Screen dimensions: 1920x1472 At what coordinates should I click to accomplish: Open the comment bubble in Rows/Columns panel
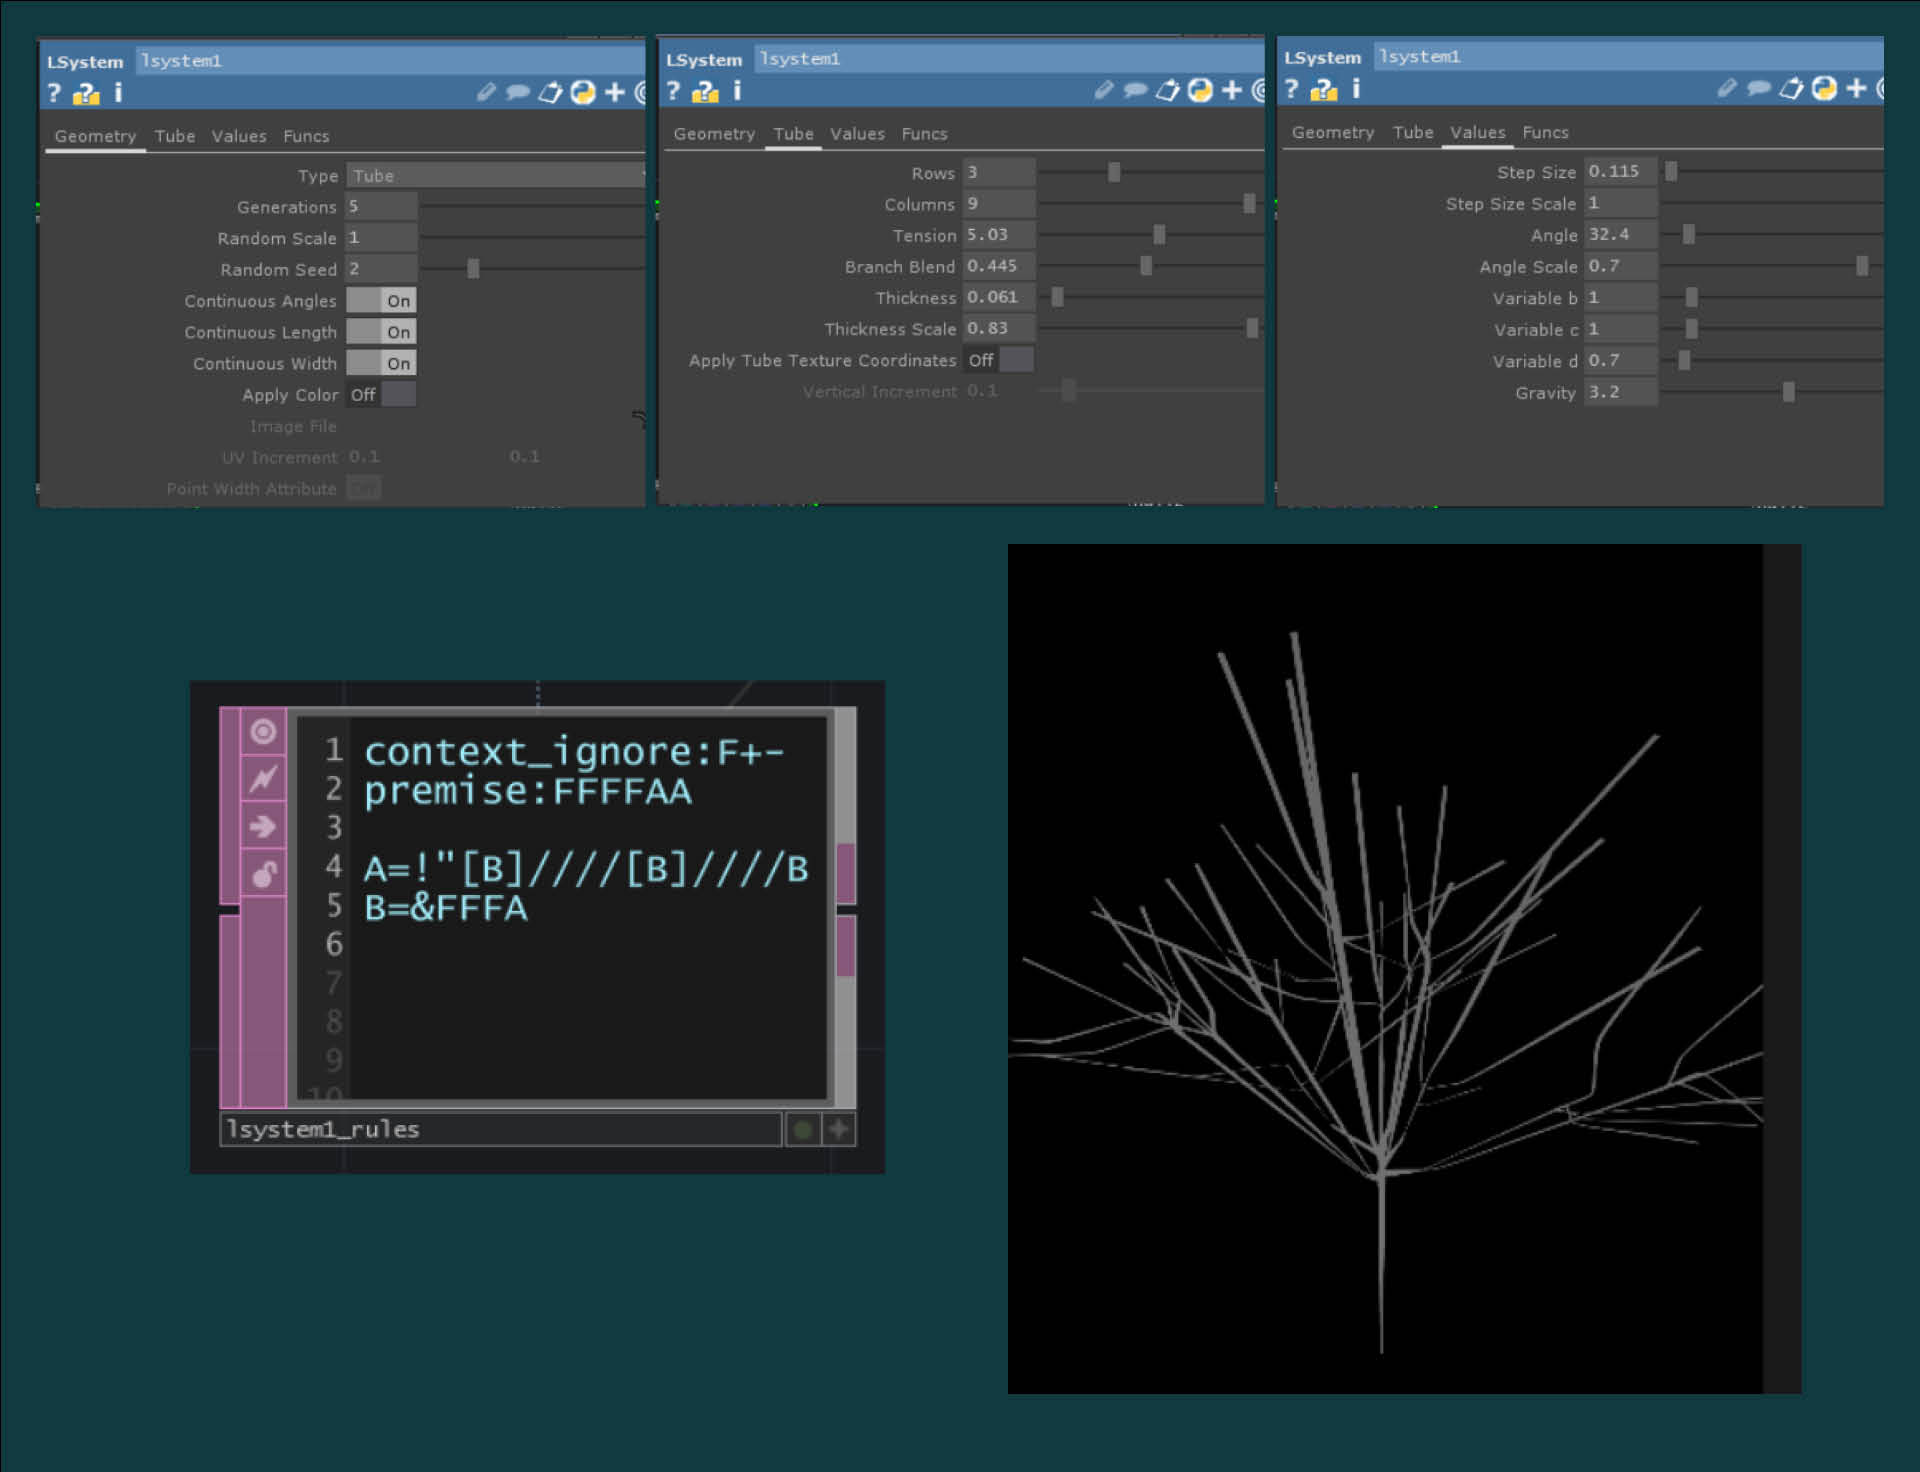[x=1135, y=90]
